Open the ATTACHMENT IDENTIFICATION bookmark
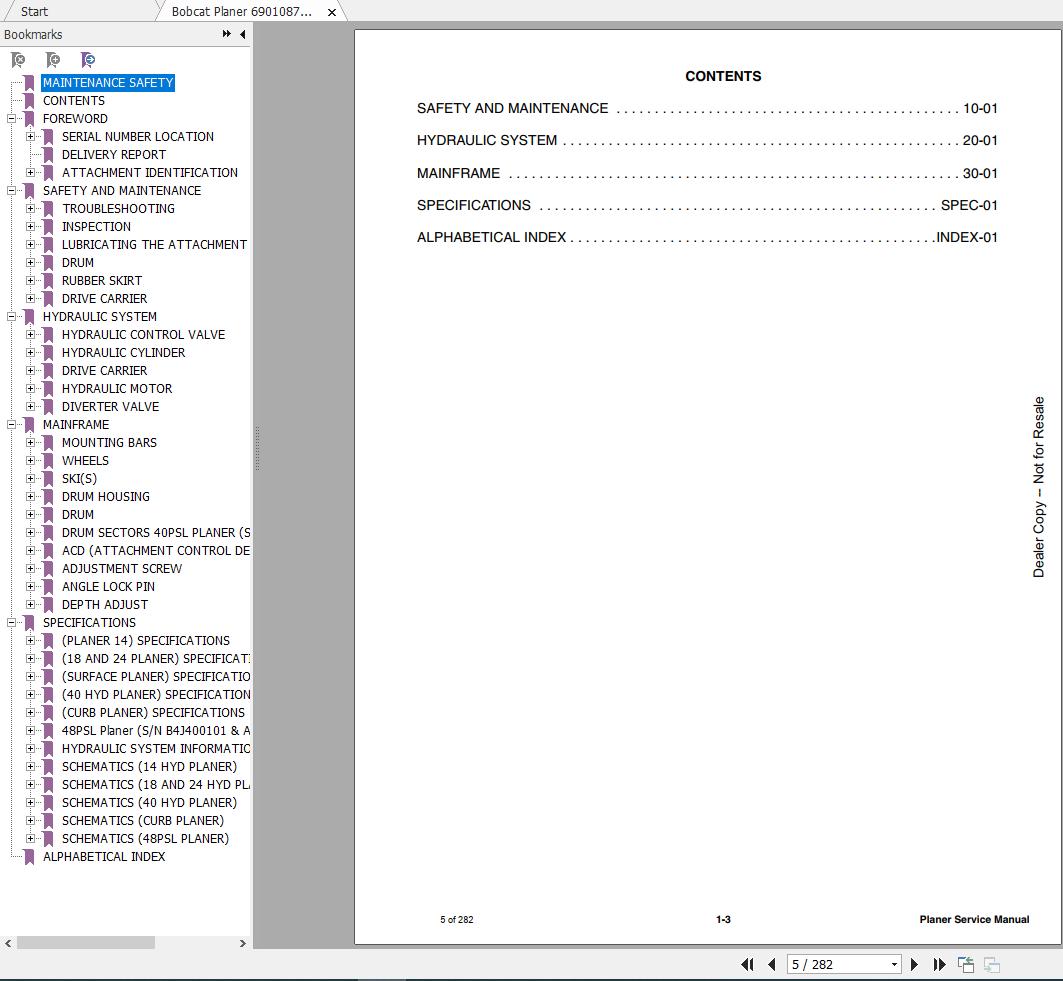The height and width of the screenshot is (981, 1063). tap(150, 173)
